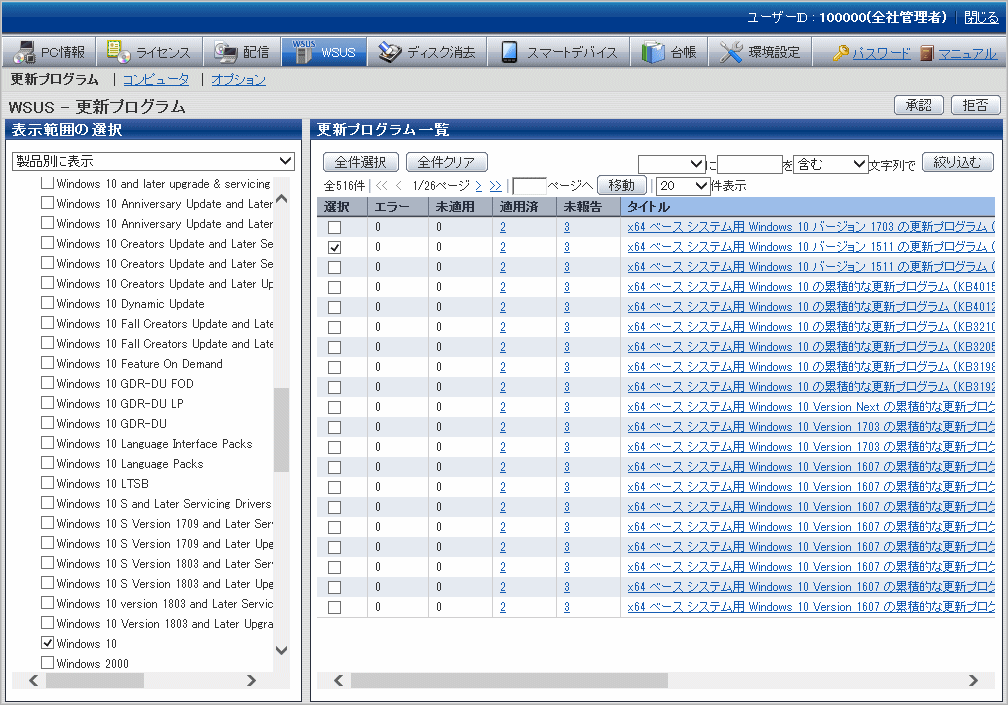Click the マニュアル book icon
The width and height of the screenshot is (1008, 705).
click(x=926, y=53)
